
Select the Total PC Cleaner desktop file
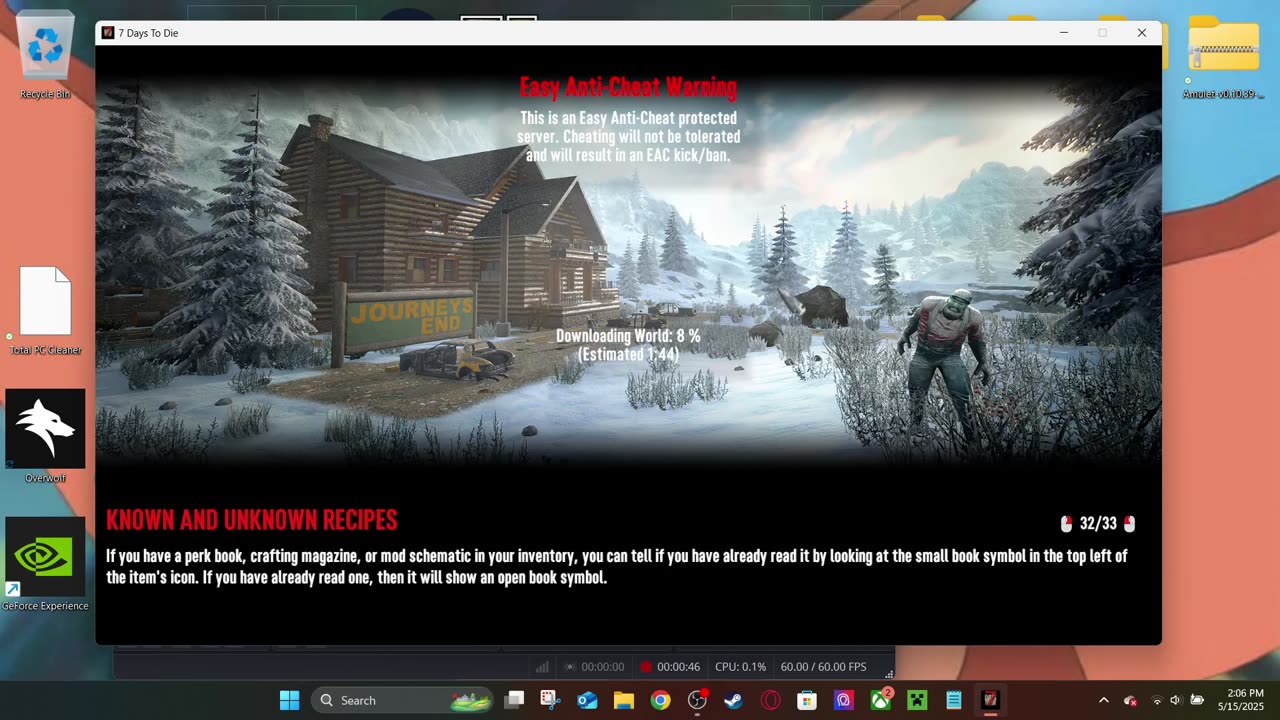click(45, 311)
